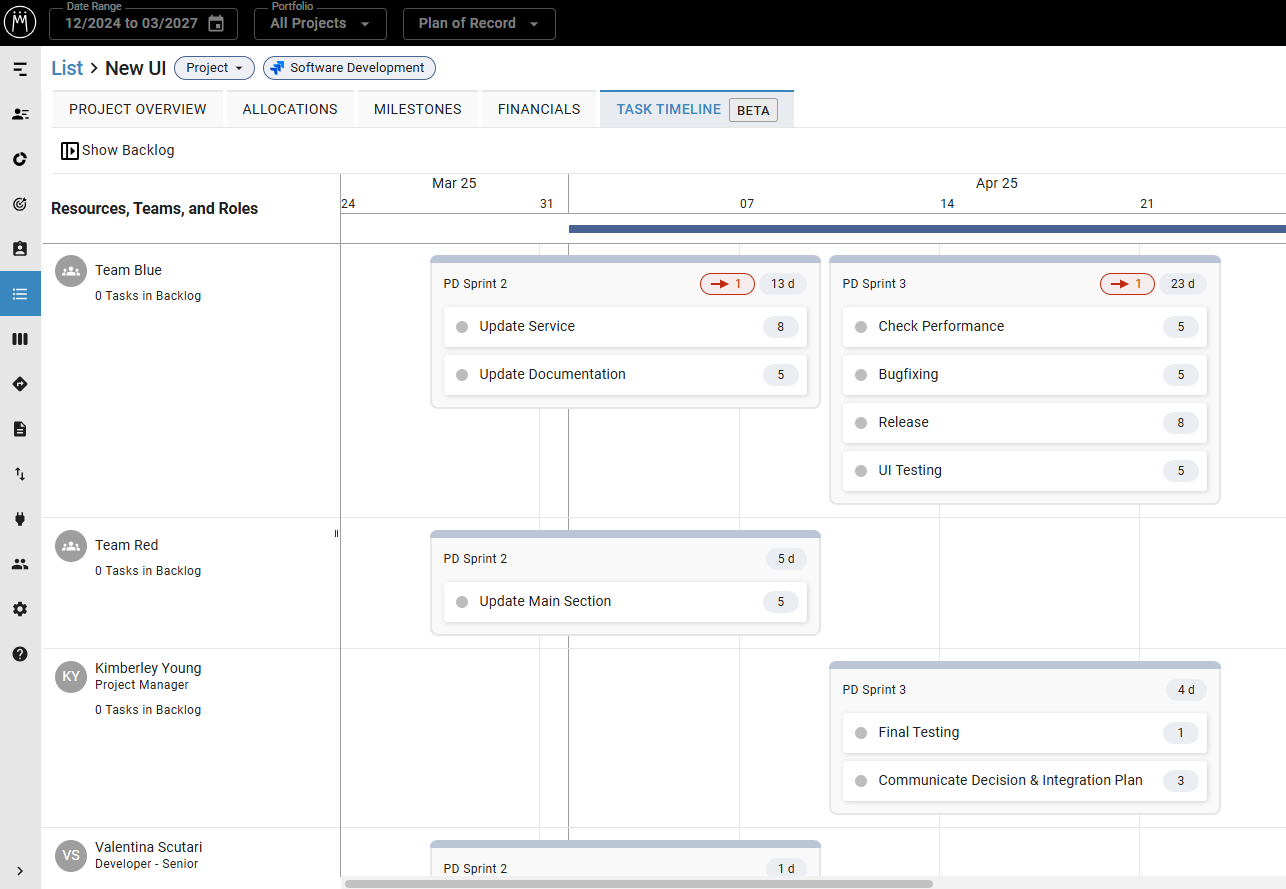Open the resources list sidebar icon
Image resolution: width=1286 pixels, height=889 pixels.
[x=20, y=114]
